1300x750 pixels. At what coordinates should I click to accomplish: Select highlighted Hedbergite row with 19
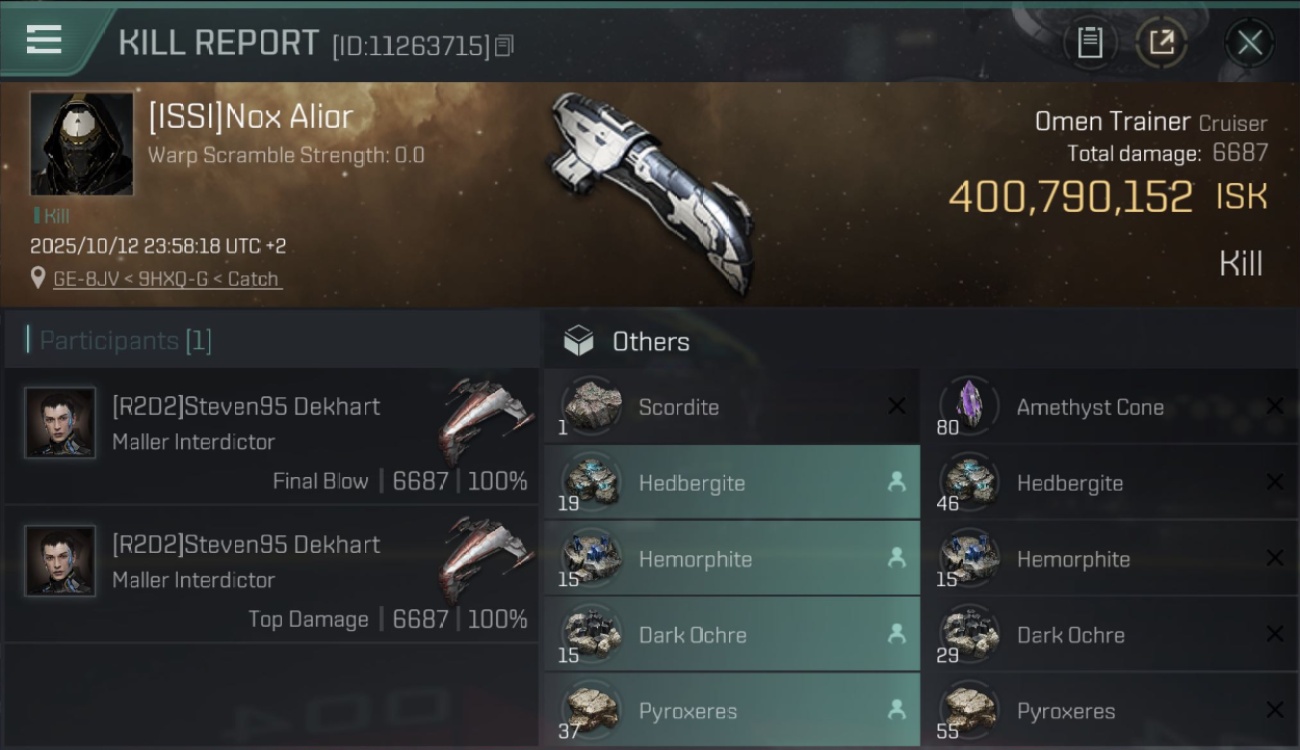(732, 483)
